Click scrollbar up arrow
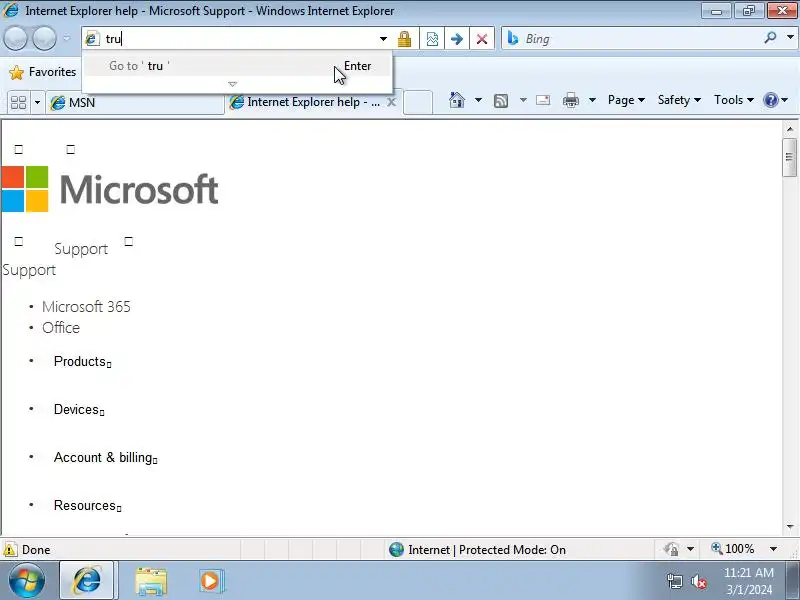The width and height of the screenshot is (800, 600). [x=790, y=130]
